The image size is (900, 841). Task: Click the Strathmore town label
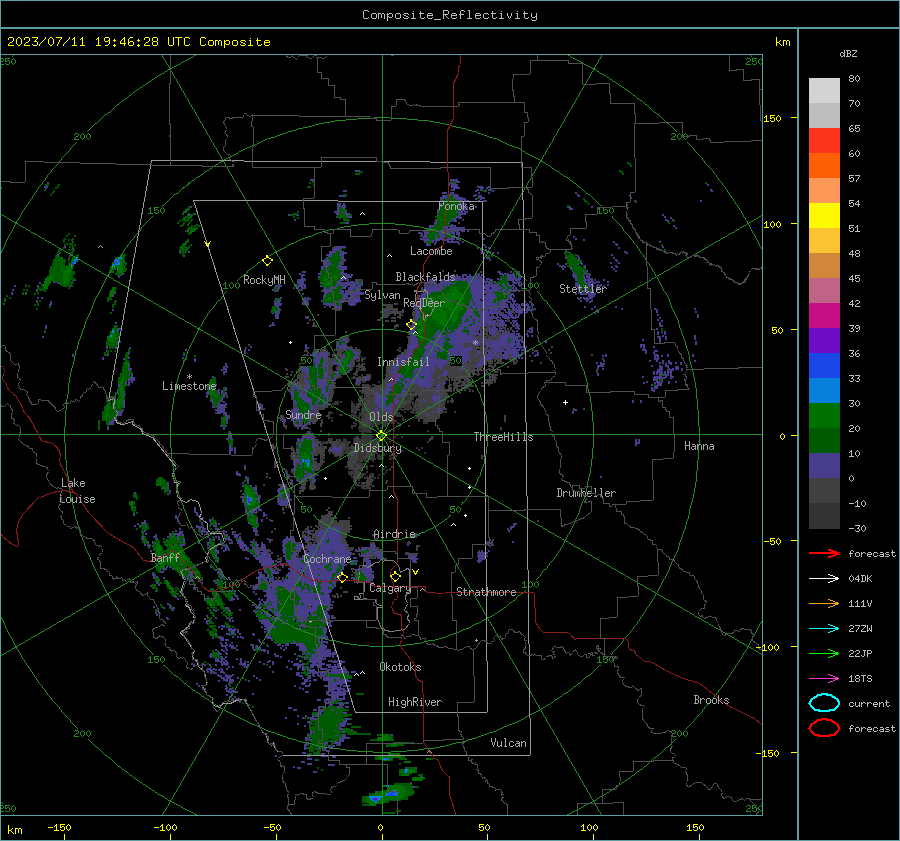(486, 592)
